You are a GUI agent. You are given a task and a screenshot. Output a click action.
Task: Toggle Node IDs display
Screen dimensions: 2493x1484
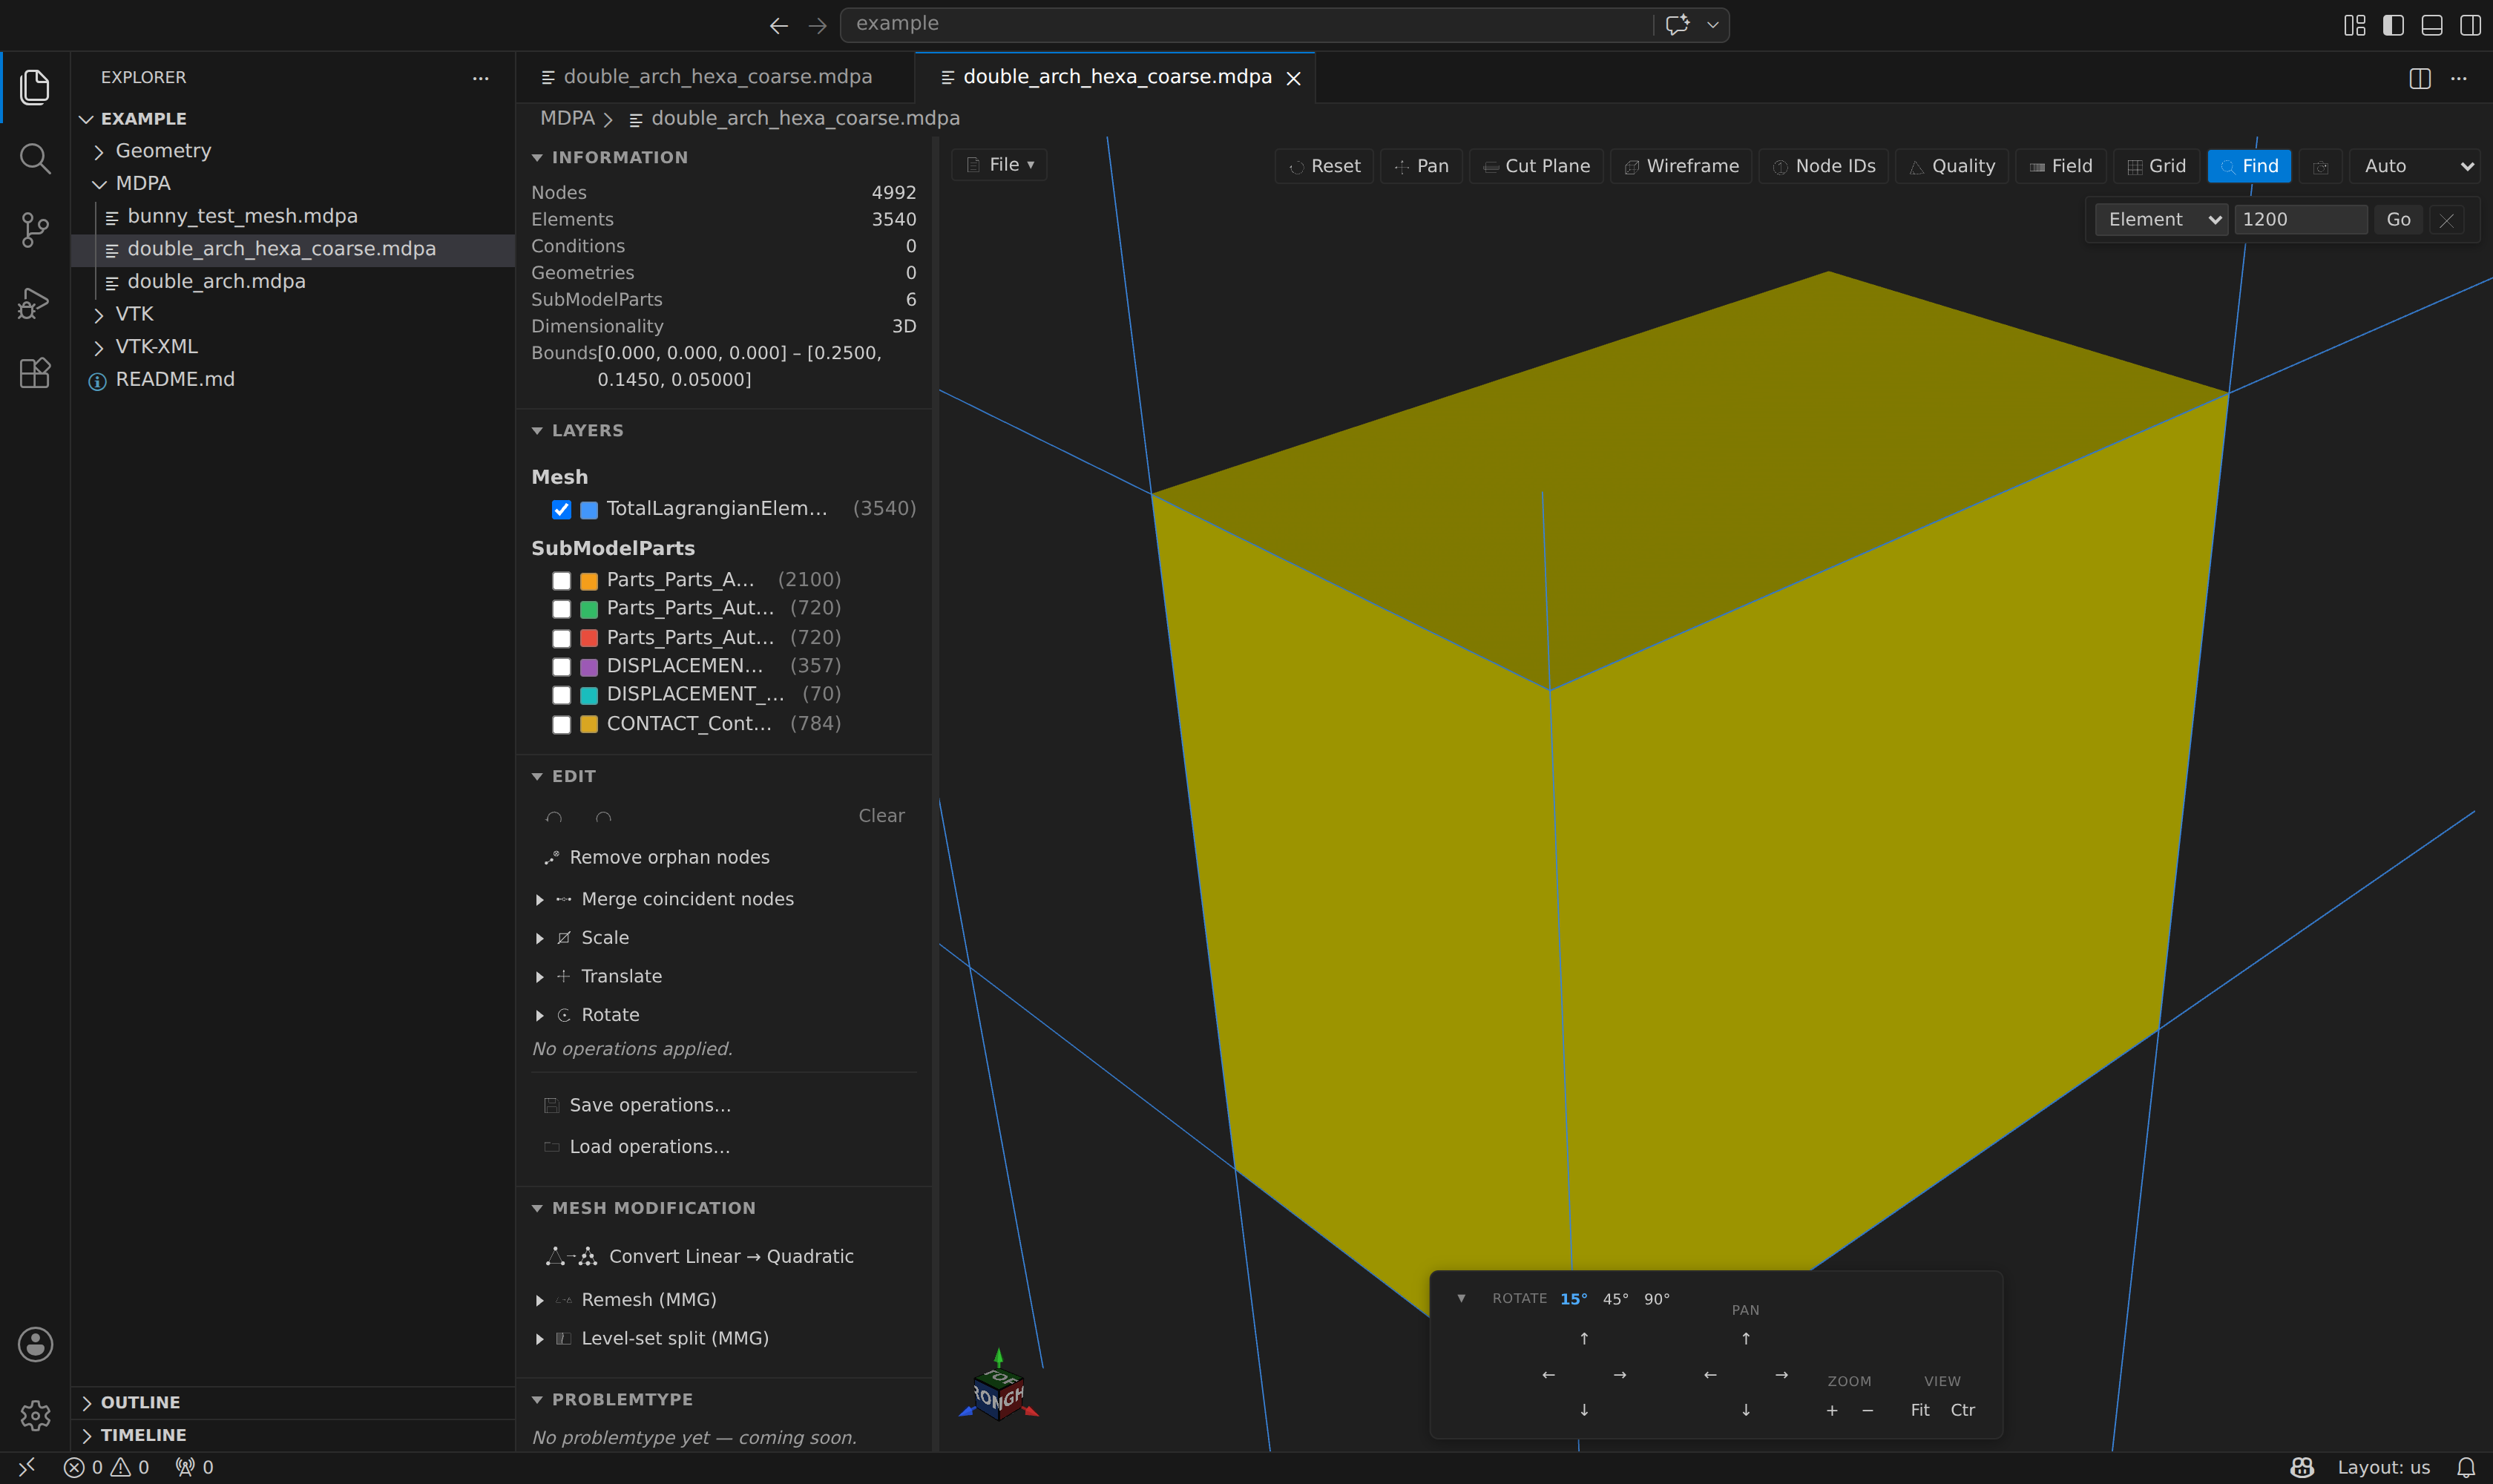click(1824, 167)
